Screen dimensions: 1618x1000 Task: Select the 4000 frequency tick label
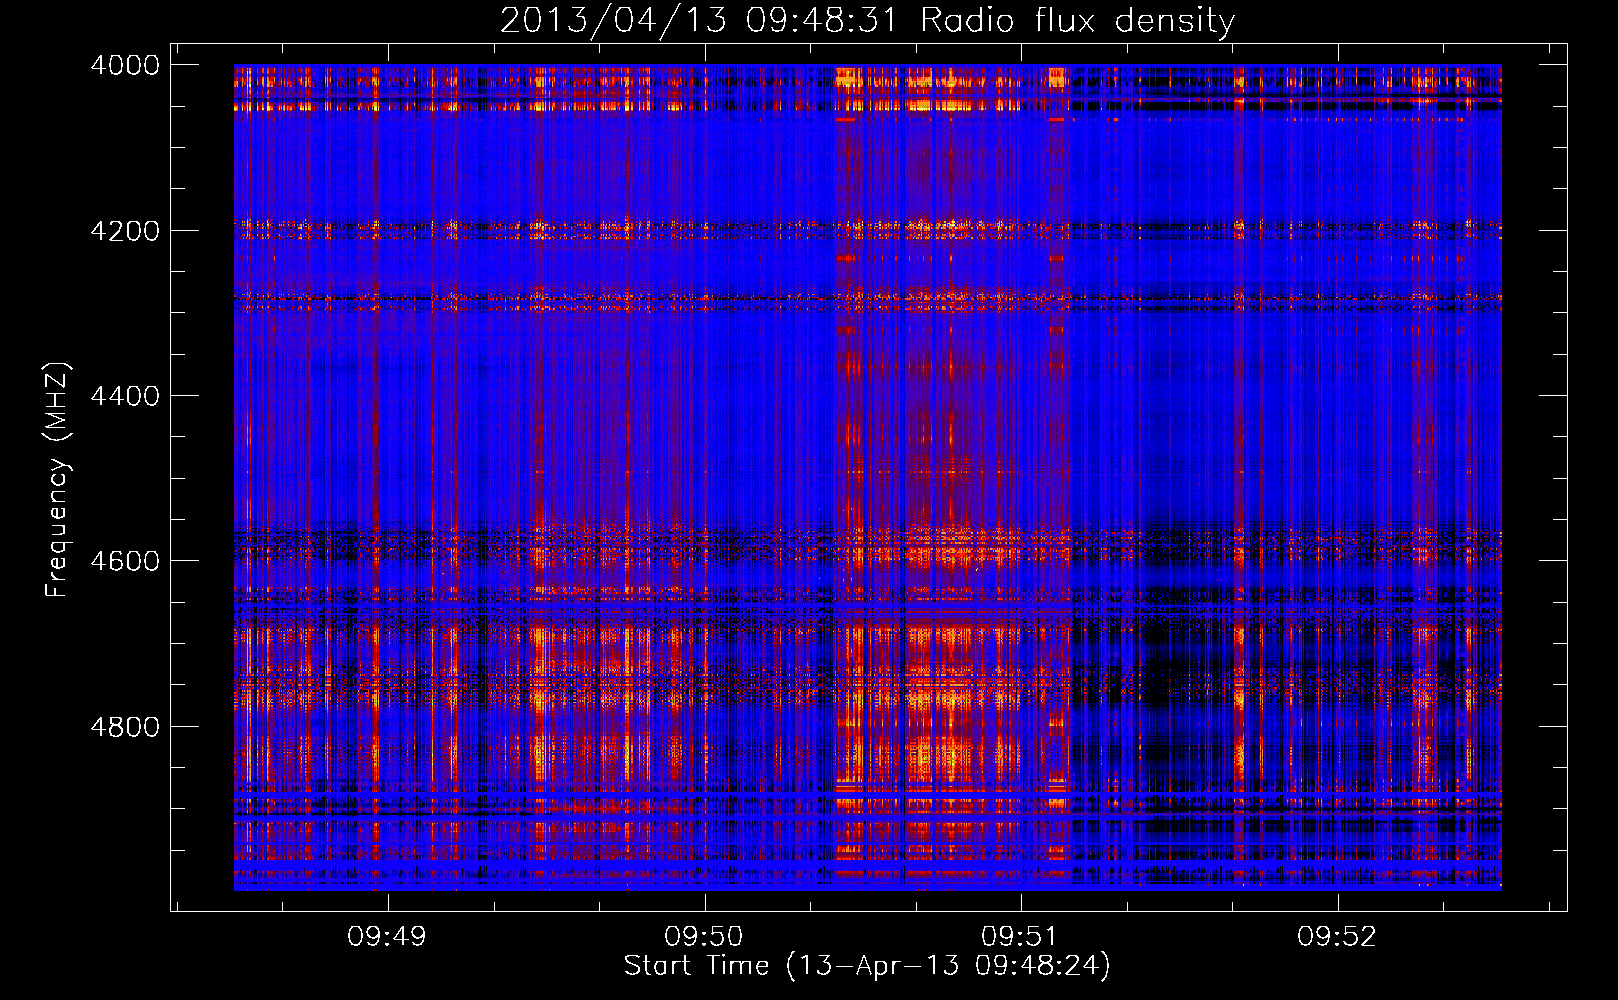pyautogui.click(x=125, y=65)
